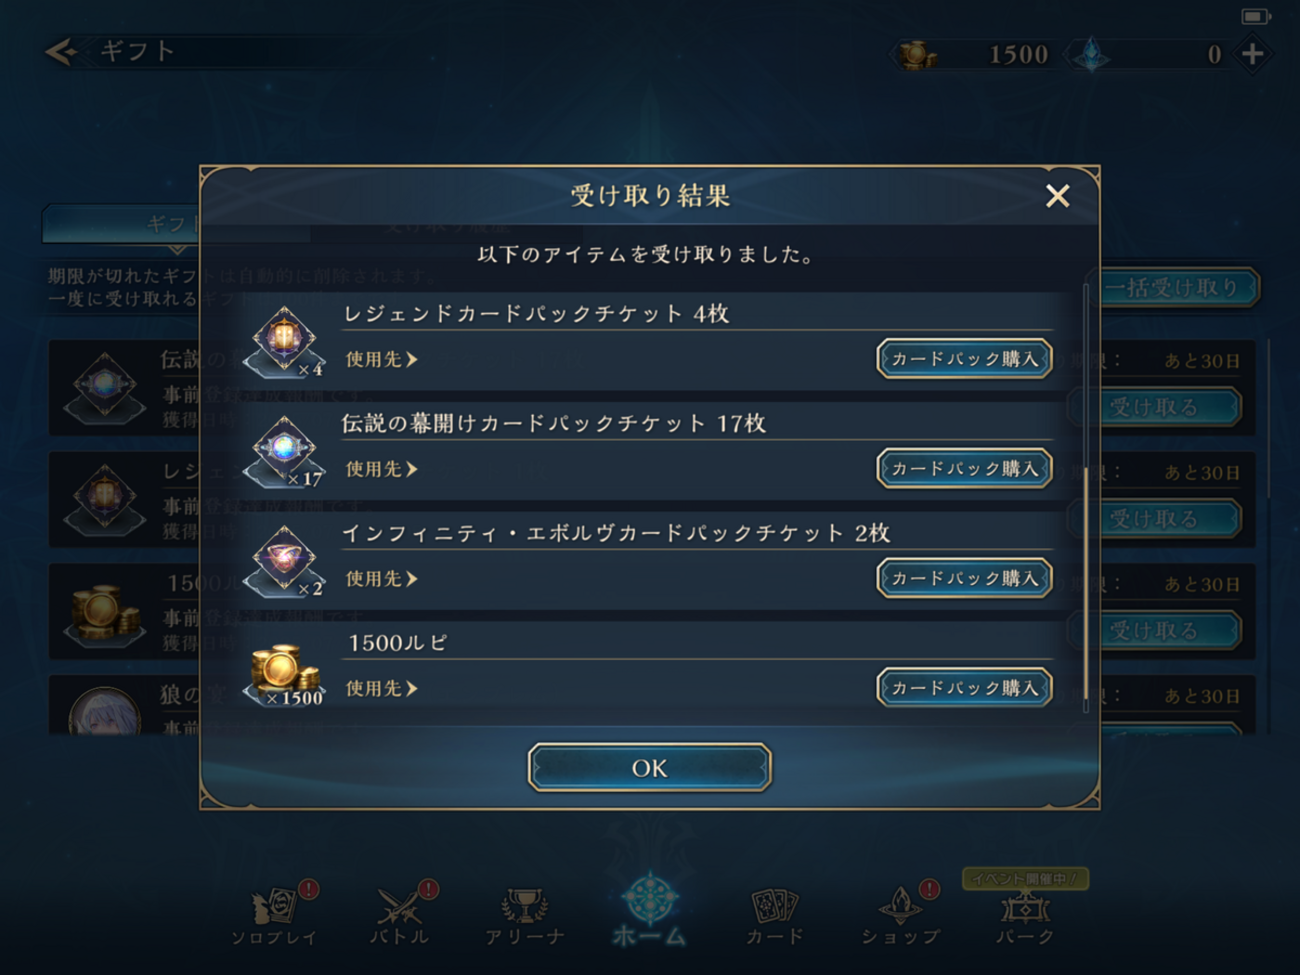Open カードパック購入 for 1500 rupies
This screenshot has height=975, width=1300.
(x=964, y=688)
